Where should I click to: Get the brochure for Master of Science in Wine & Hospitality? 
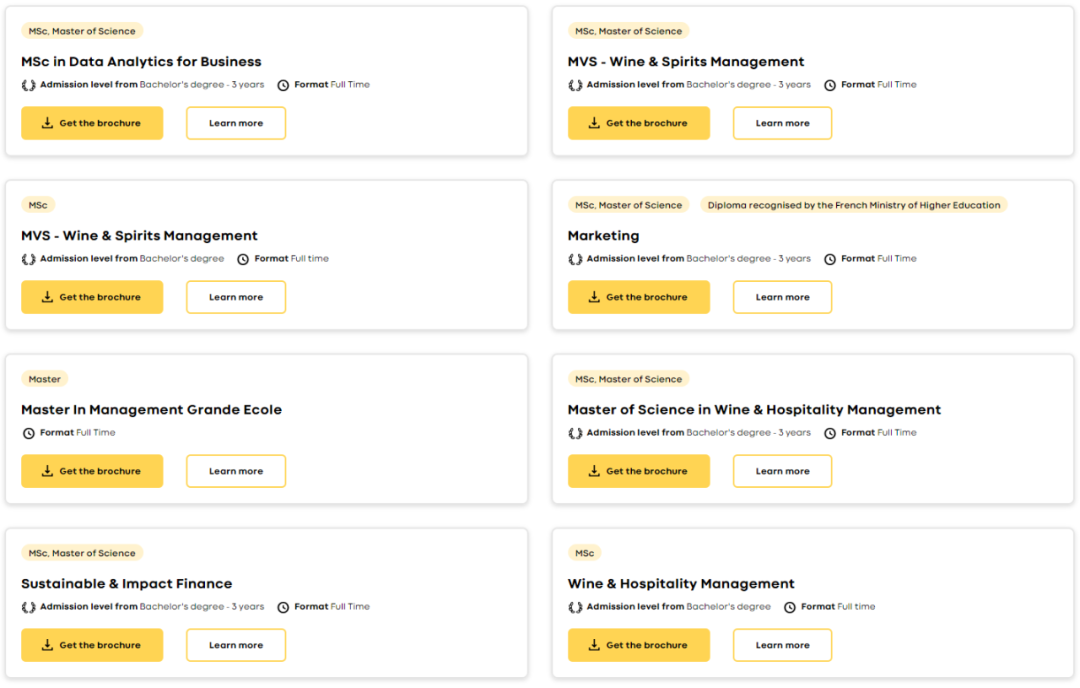pyautogui.click(x=638, y=471)
